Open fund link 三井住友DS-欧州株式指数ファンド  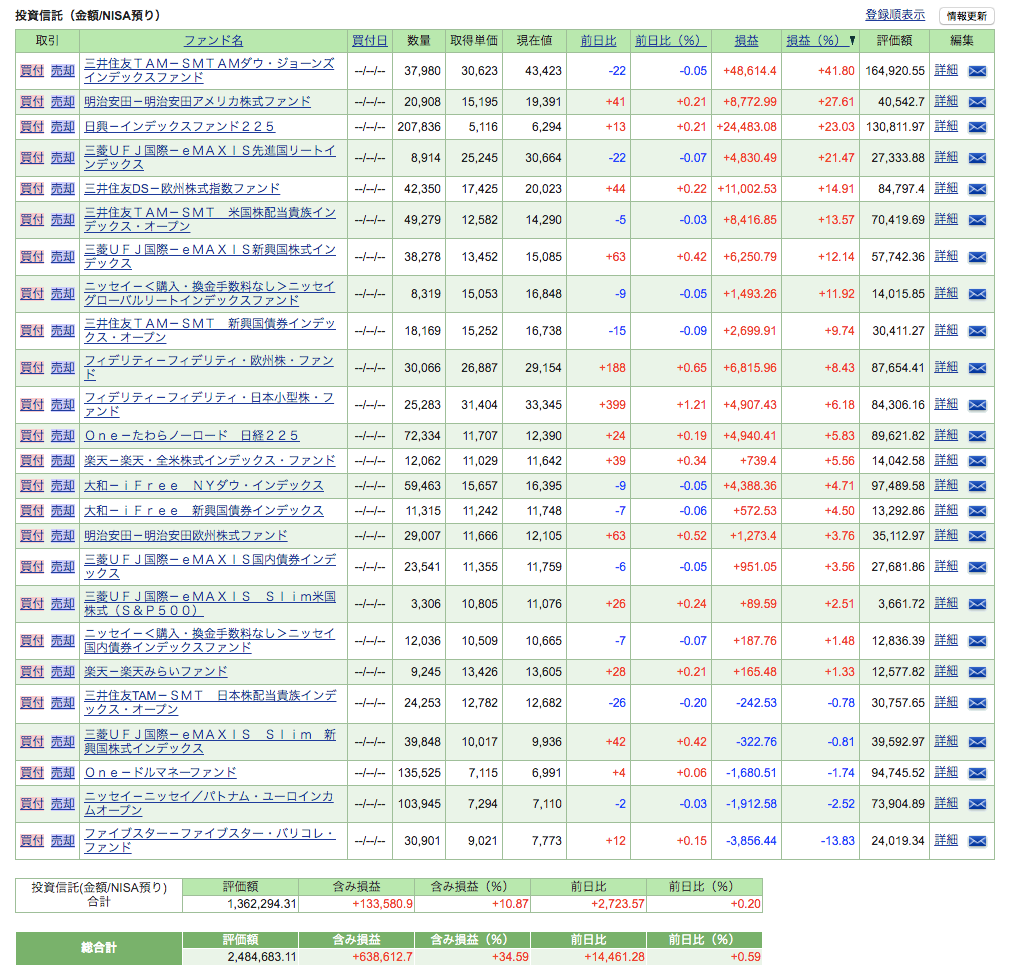pyautogui.click(x=182, y=189)
